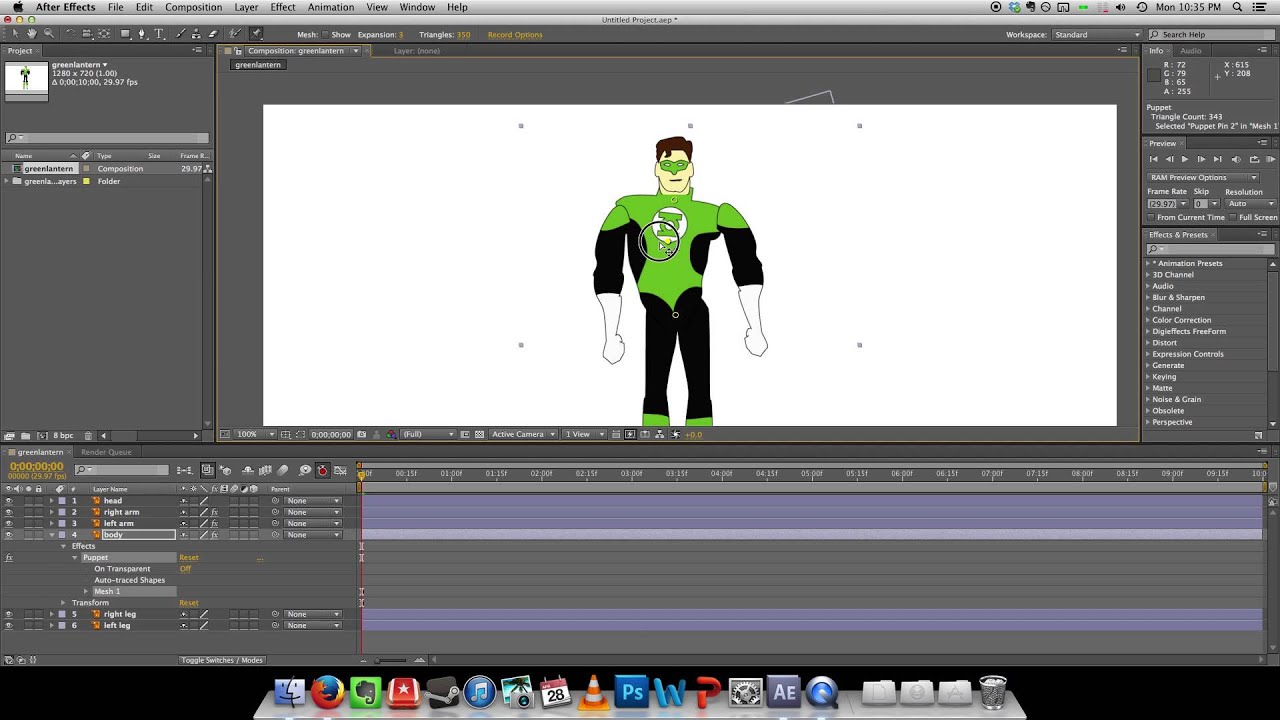This screenshot has width=1280, height=720.
Task: Open the Workspace Standard dropdown
Action: [x=1097, y=35]
